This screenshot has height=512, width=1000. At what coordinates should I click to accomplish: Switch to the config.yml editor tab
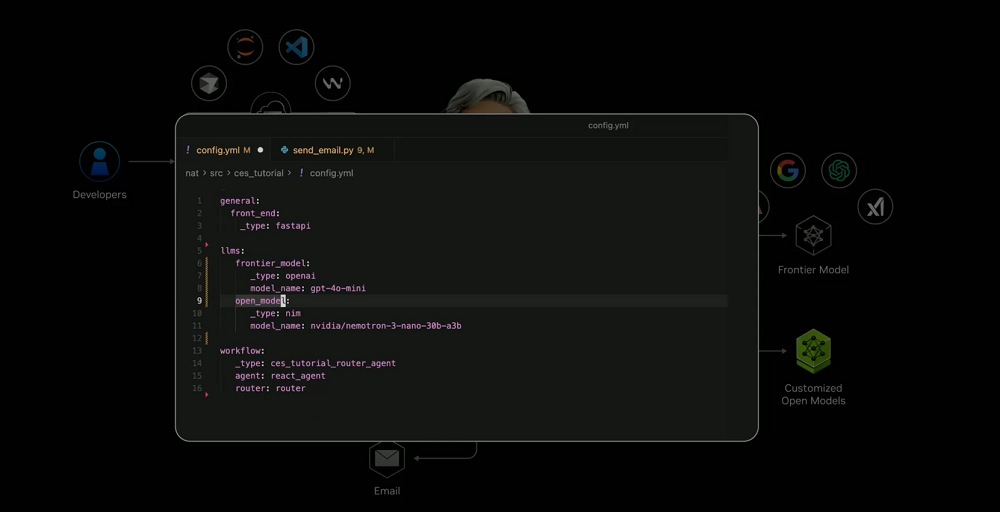[x=218, y=150]
